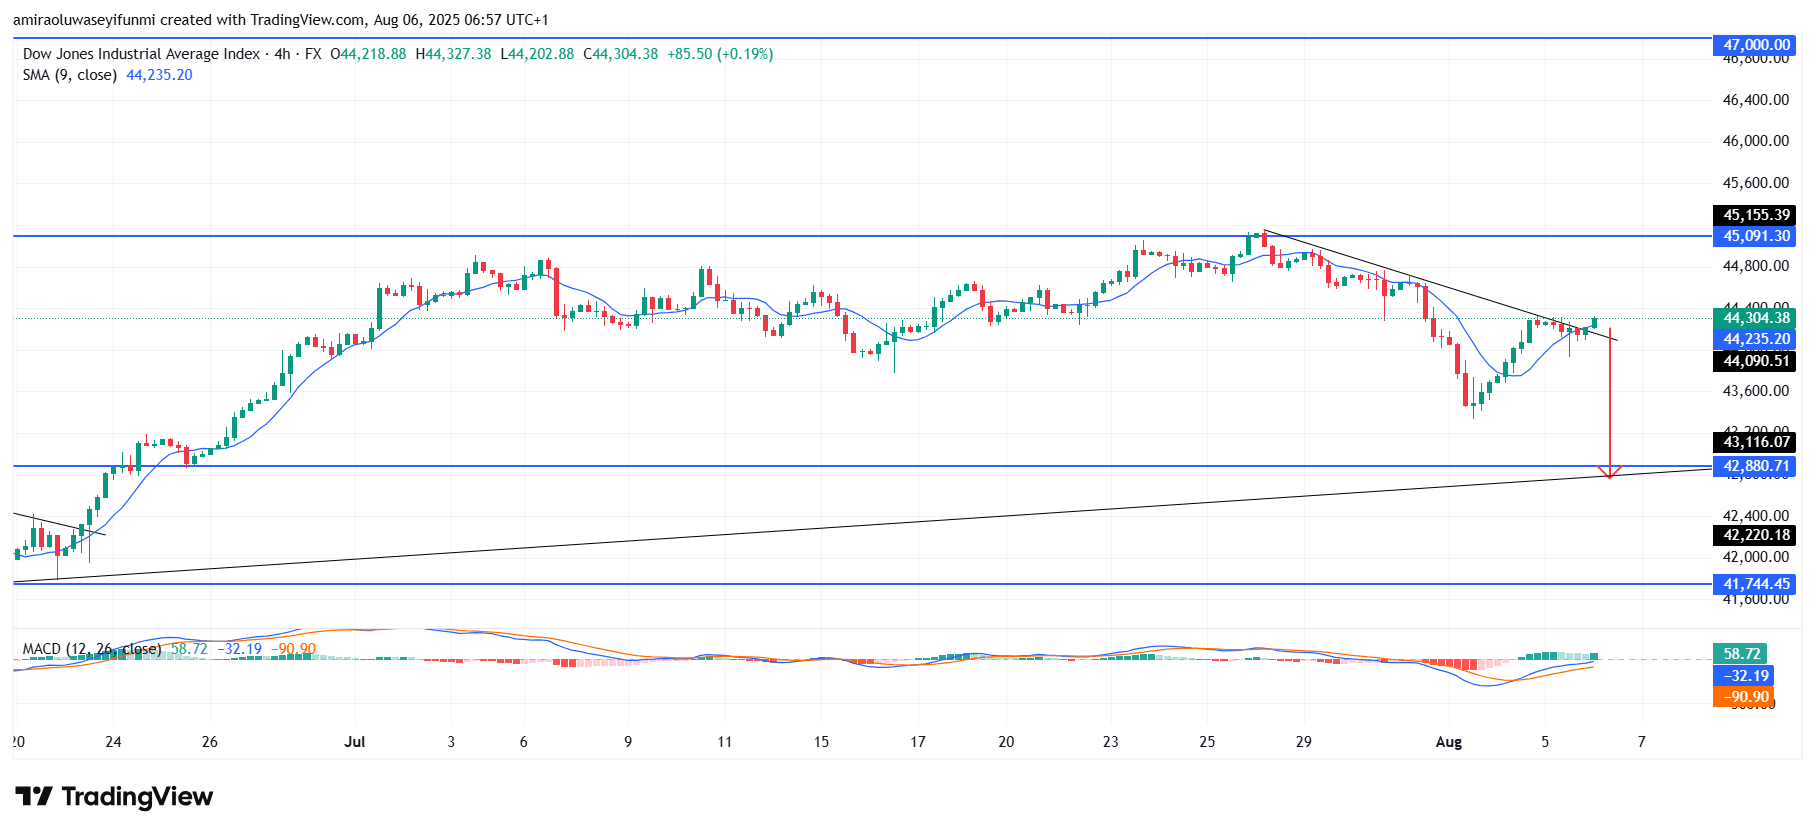Click the 44,800.00 price scale label
The image size is (1815, 834).
tap(1756, 266)
